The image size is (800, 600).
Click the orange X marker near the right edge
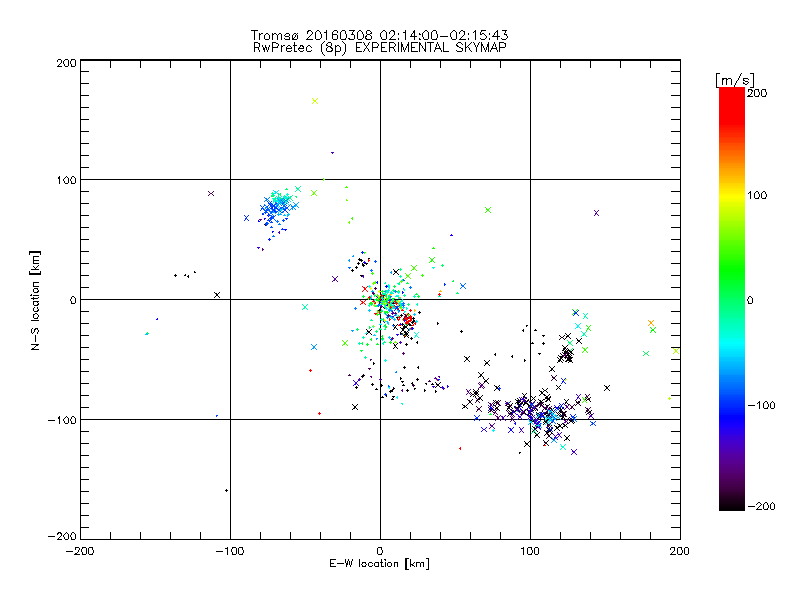pyautogui.click(x=651, y=323)
